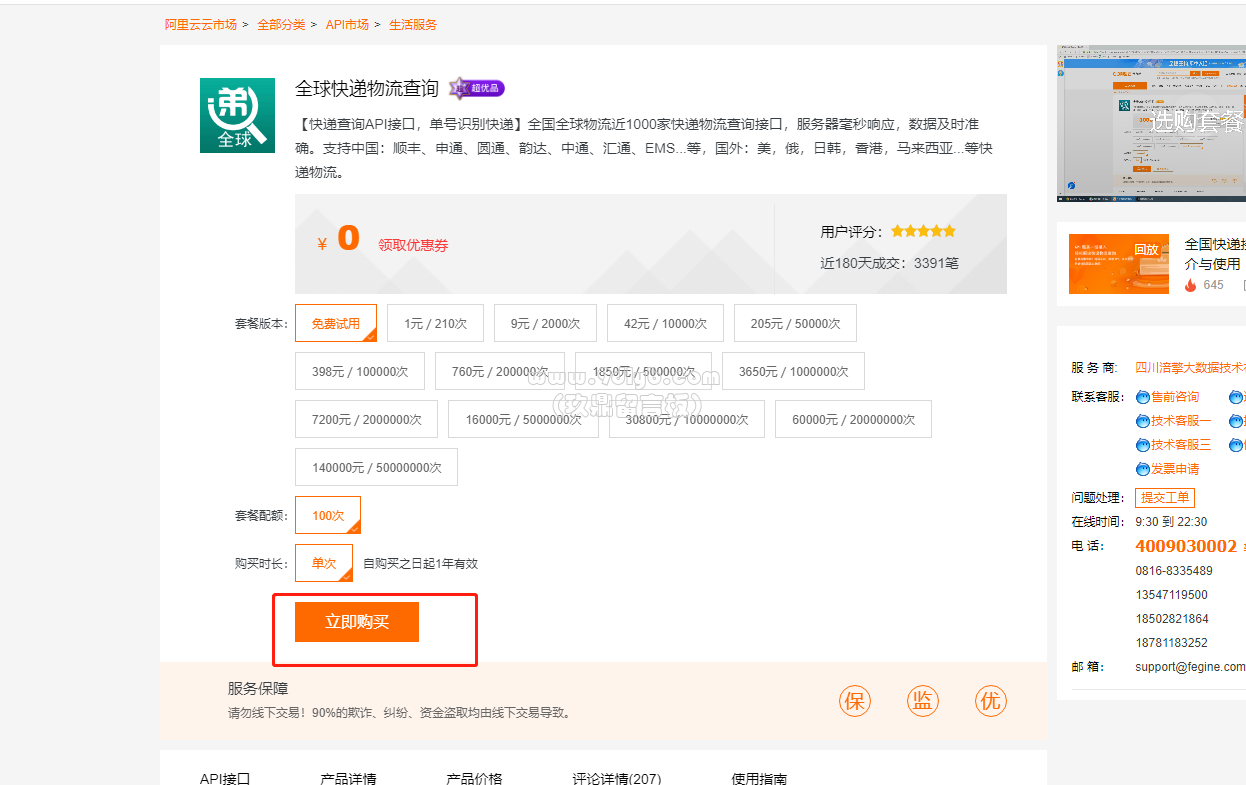
Task: Click the phone number 4009030002
Action: 1186,546
